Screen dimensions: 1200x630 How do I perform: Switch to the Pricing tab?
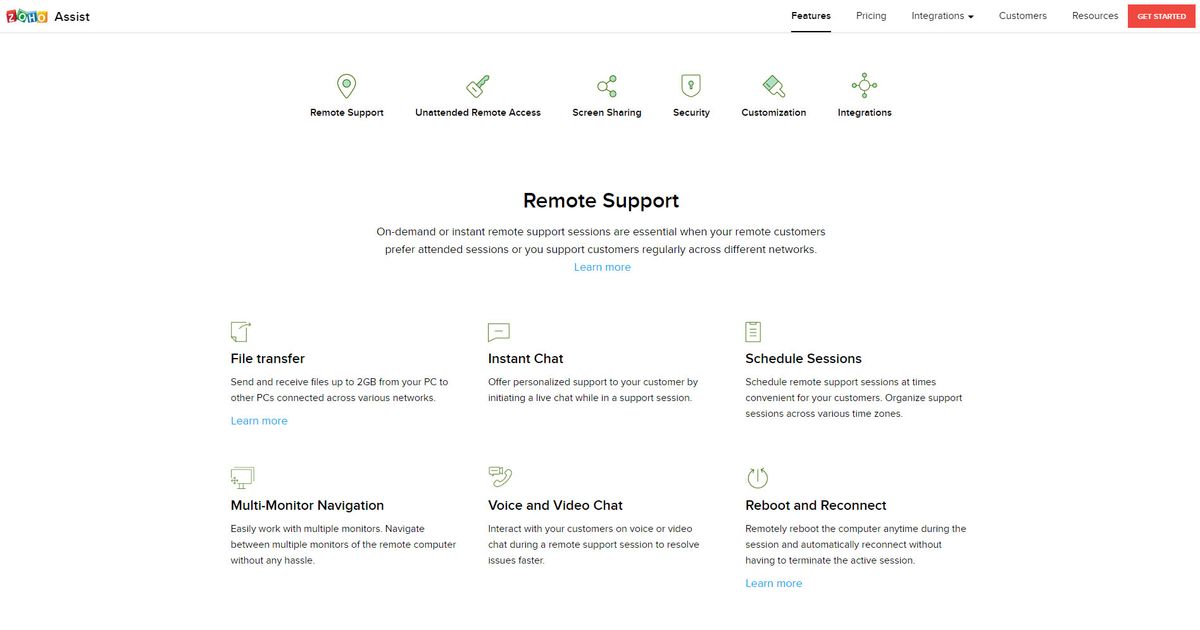point(870,15)
